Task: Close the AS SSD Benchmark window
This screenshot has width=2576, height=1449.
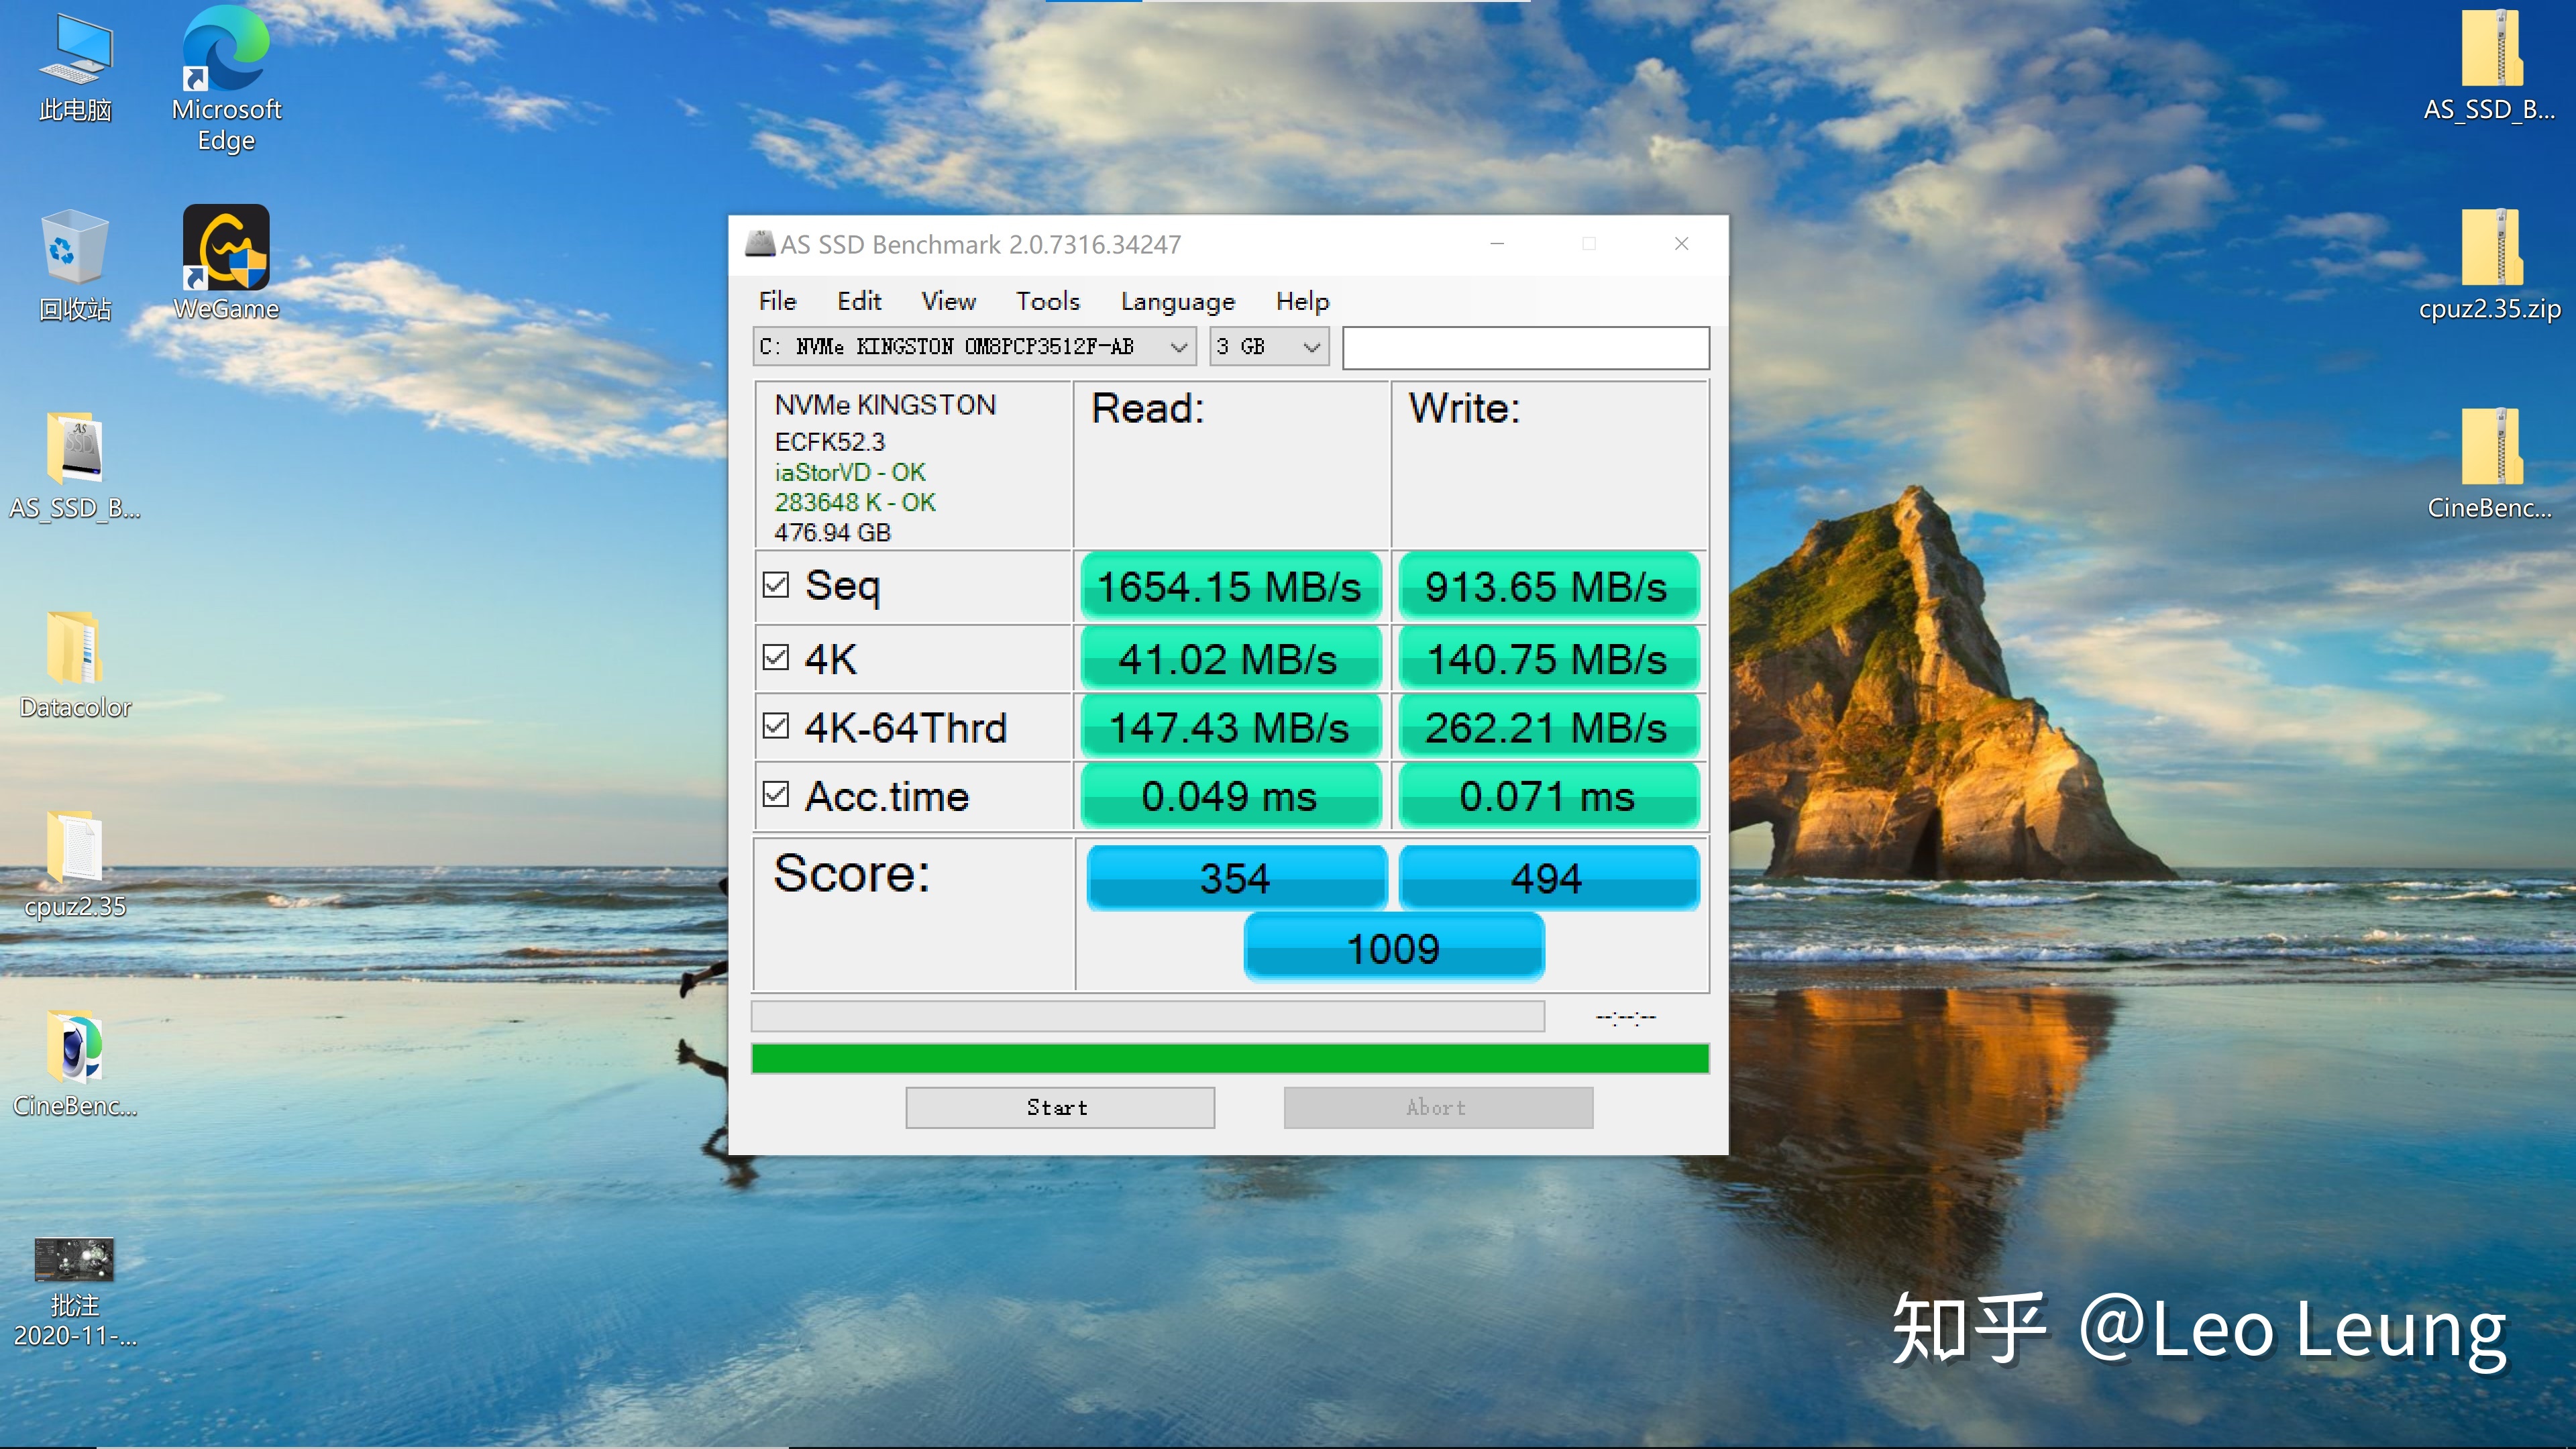Action: coord(1682,244)
